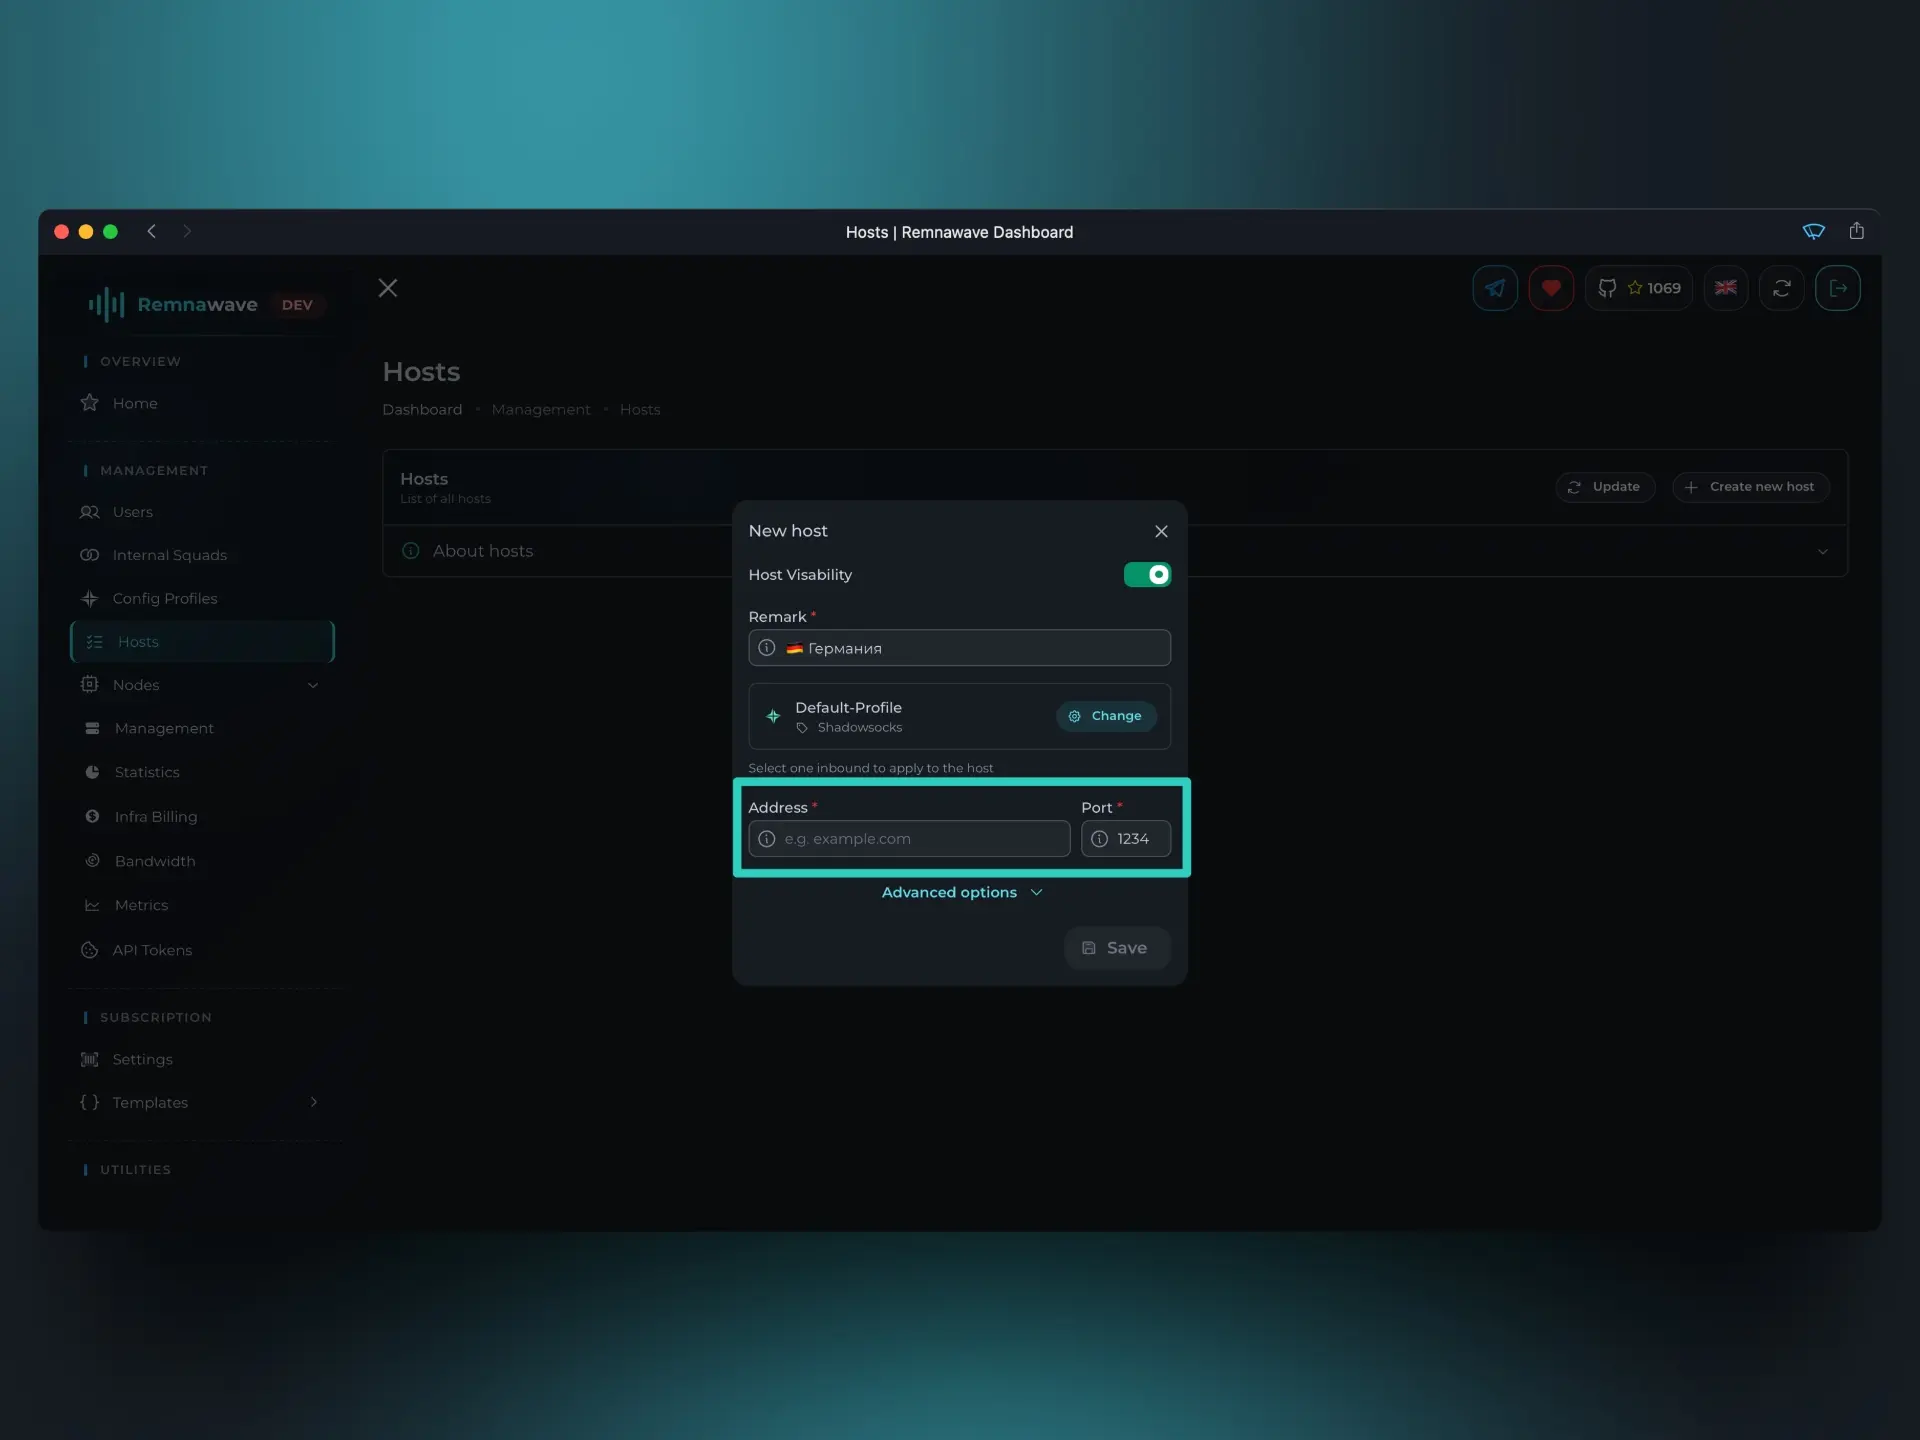Open Config Profiles from the sidebar
This screenshot has height=1440, width=1920.
164,598
